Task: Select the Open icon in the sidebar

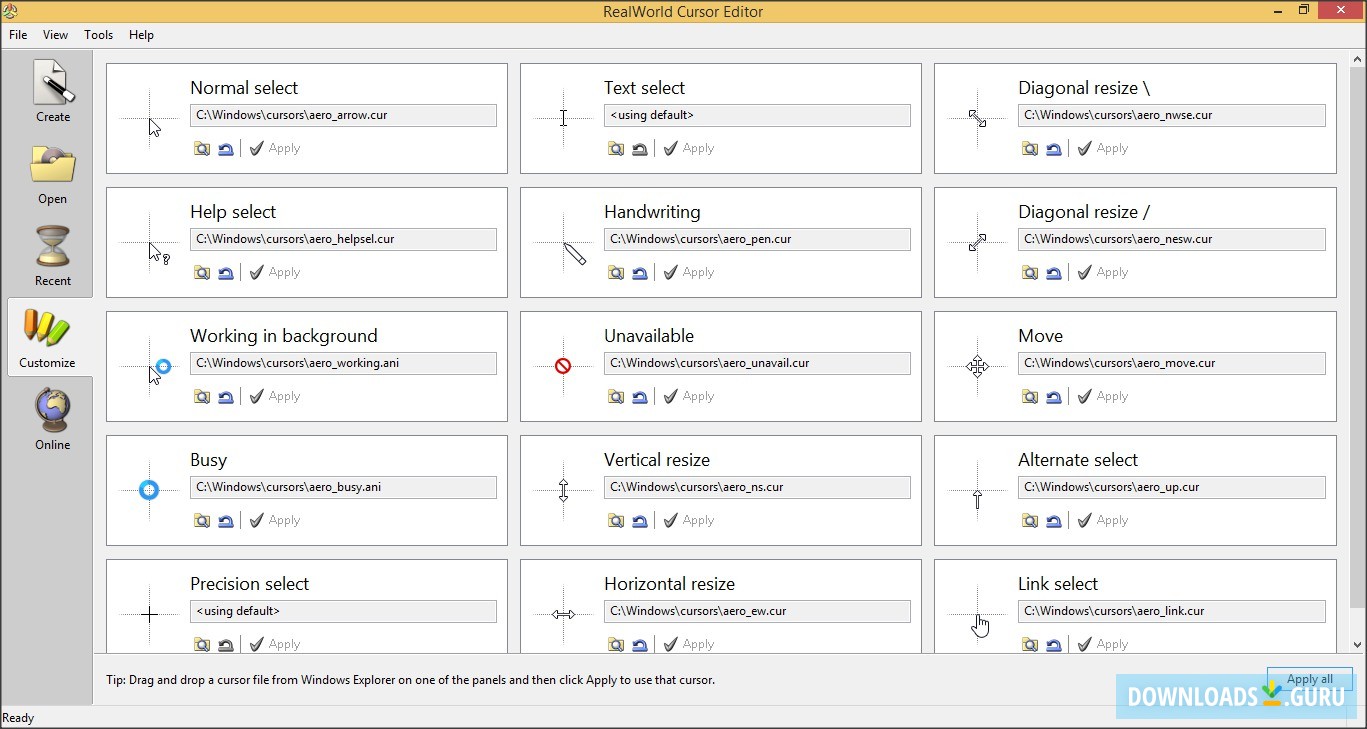Action: click(51, 172)
